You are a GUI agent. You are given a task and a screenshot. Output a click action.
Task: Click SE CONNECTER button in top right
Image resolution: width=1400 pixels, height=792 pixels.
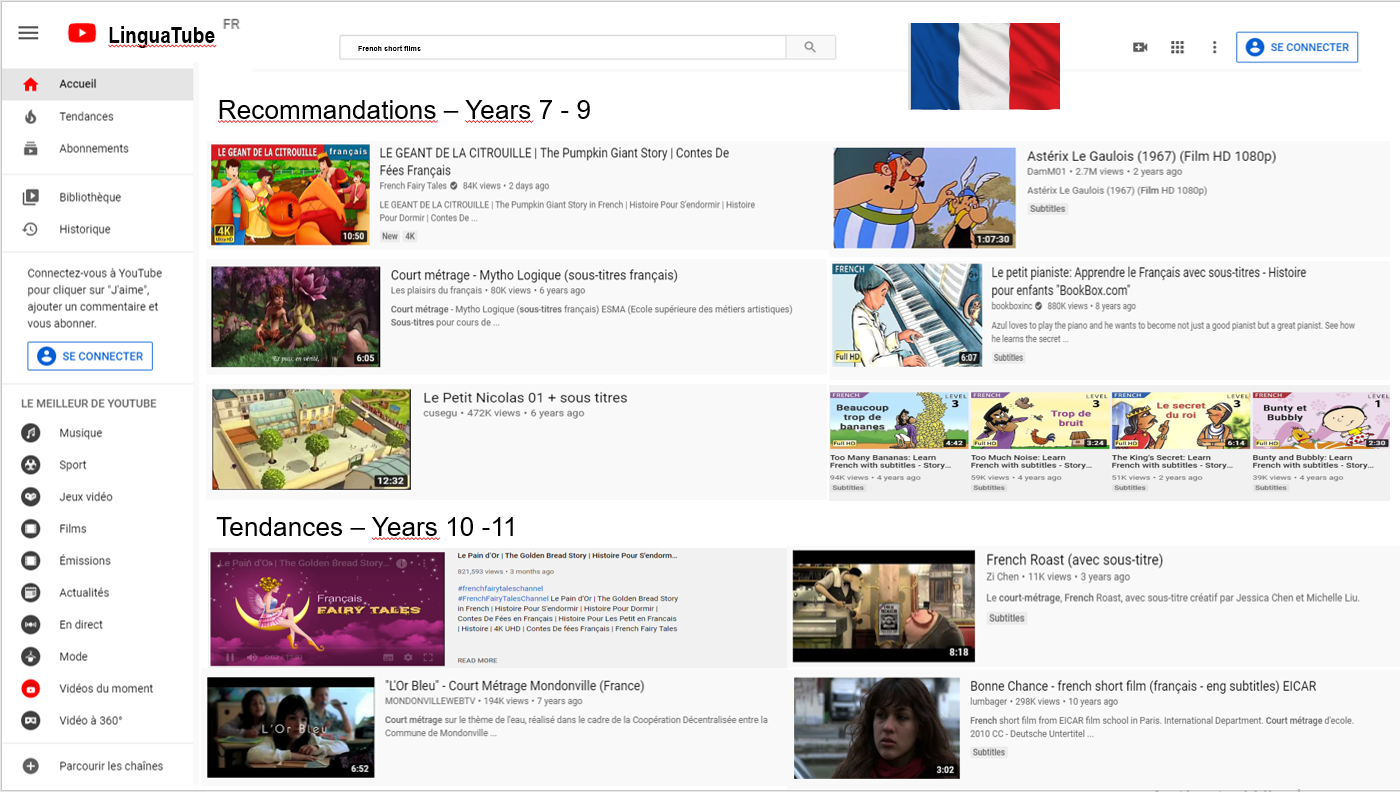click(x=1297, y=47)
